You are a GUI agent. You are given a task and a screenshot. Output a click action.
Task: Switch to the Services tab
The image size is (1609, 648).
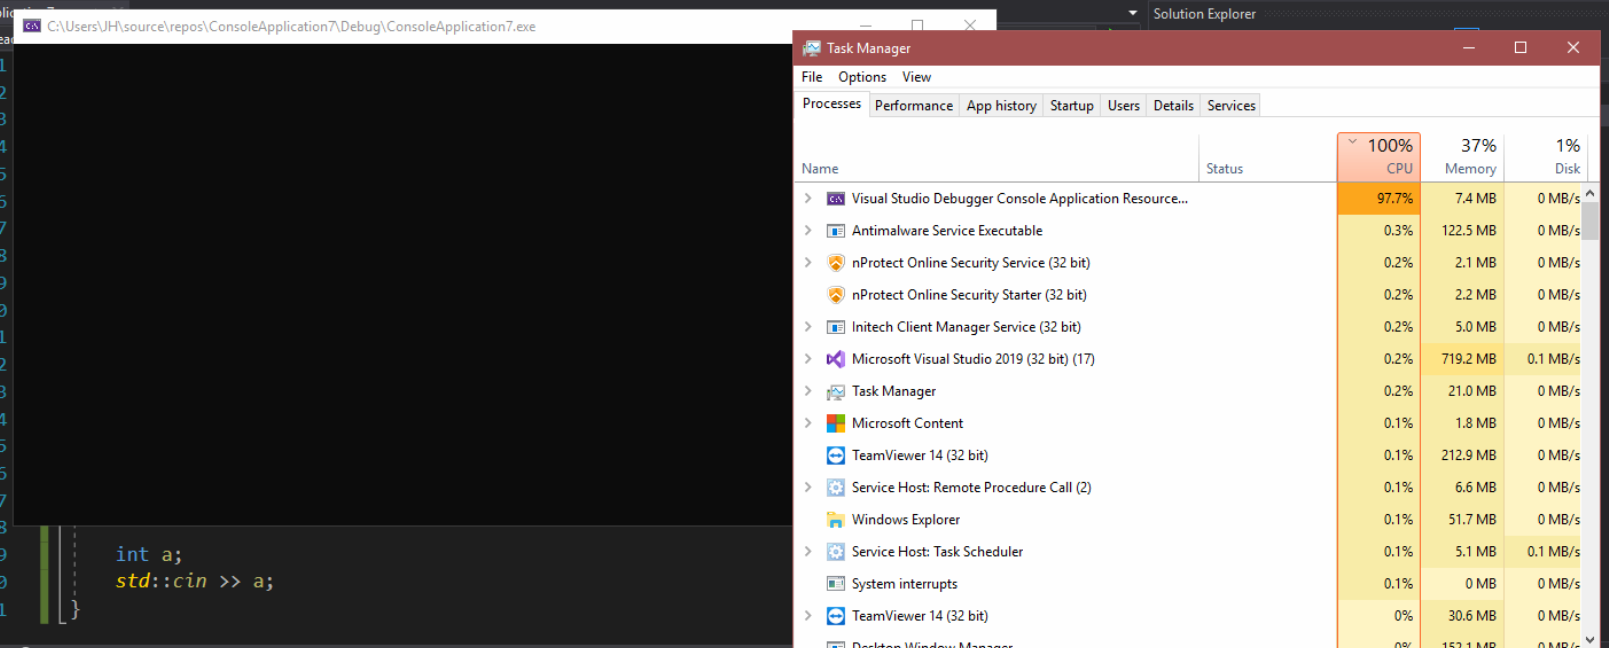[x=1231, y=105]
